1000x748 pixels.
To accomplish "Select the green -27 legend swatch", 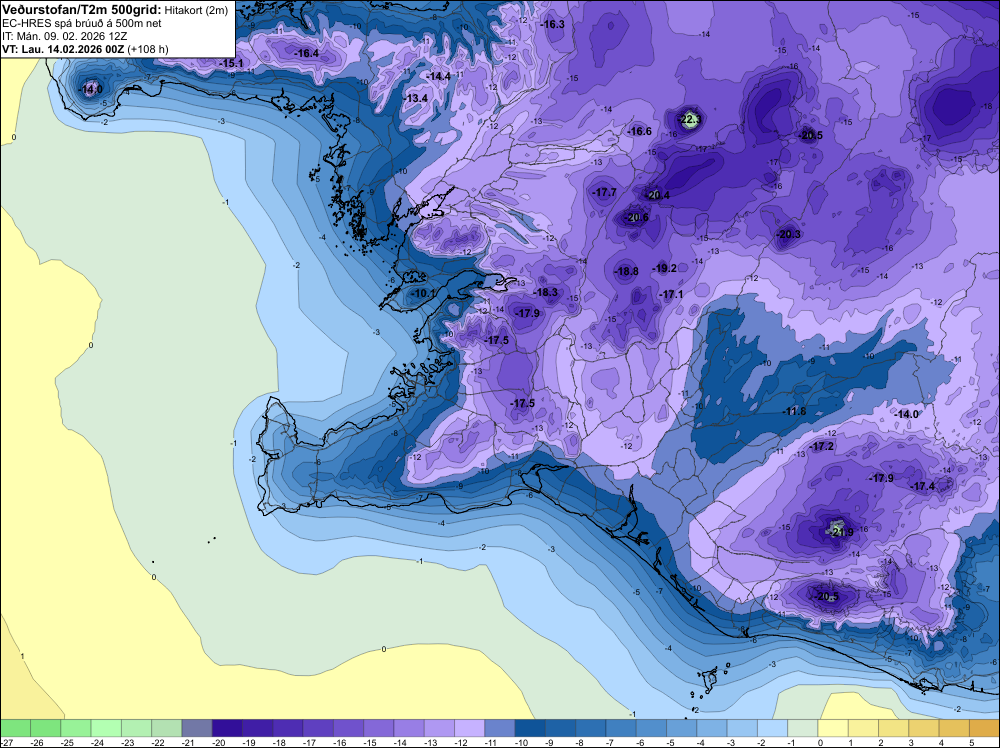I will (x=15, y=728).
